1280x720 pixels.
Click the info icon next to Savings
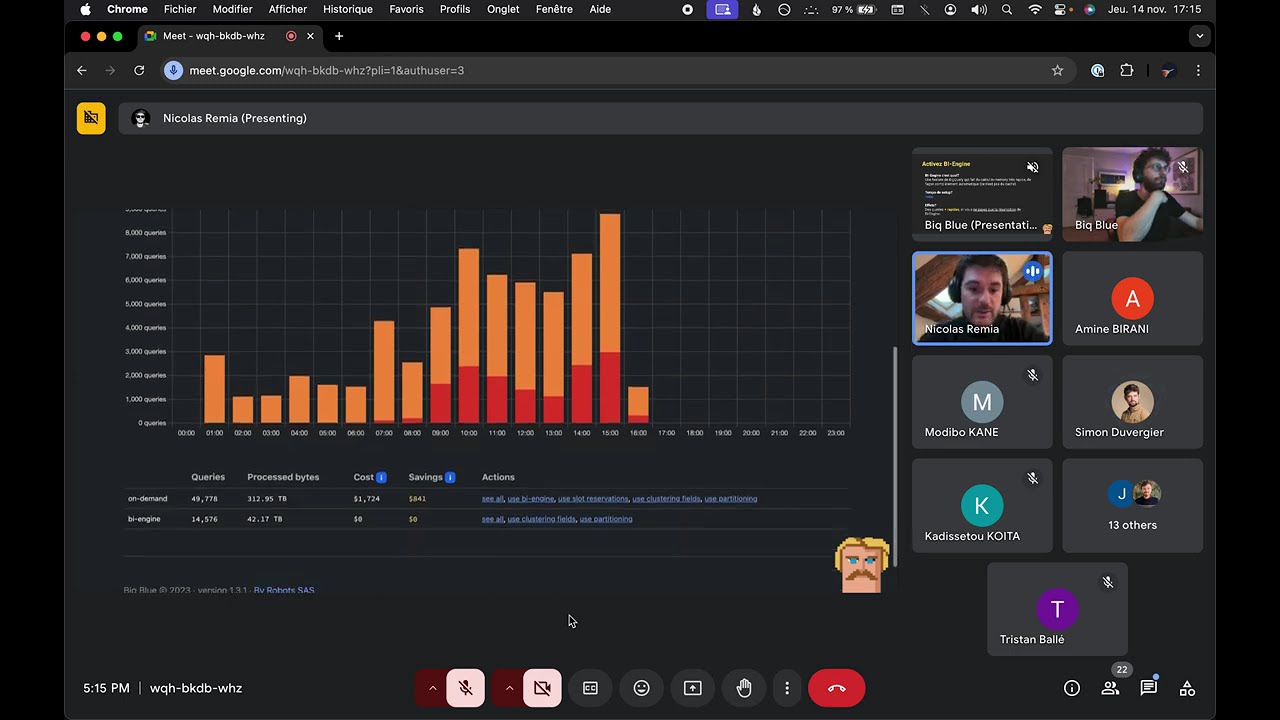pyautogui.click(x=450, y=477)
